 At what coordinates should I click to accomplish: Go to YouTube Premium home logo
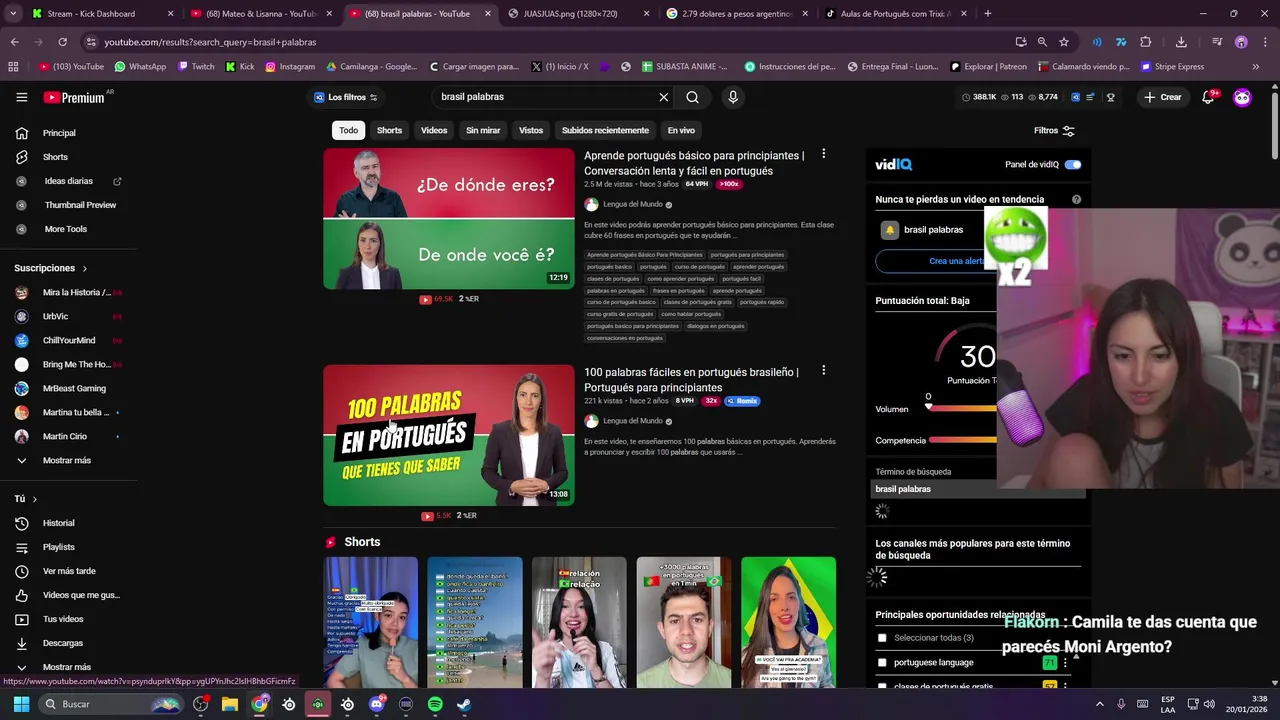pyautogui.click(x=75, y=97)
